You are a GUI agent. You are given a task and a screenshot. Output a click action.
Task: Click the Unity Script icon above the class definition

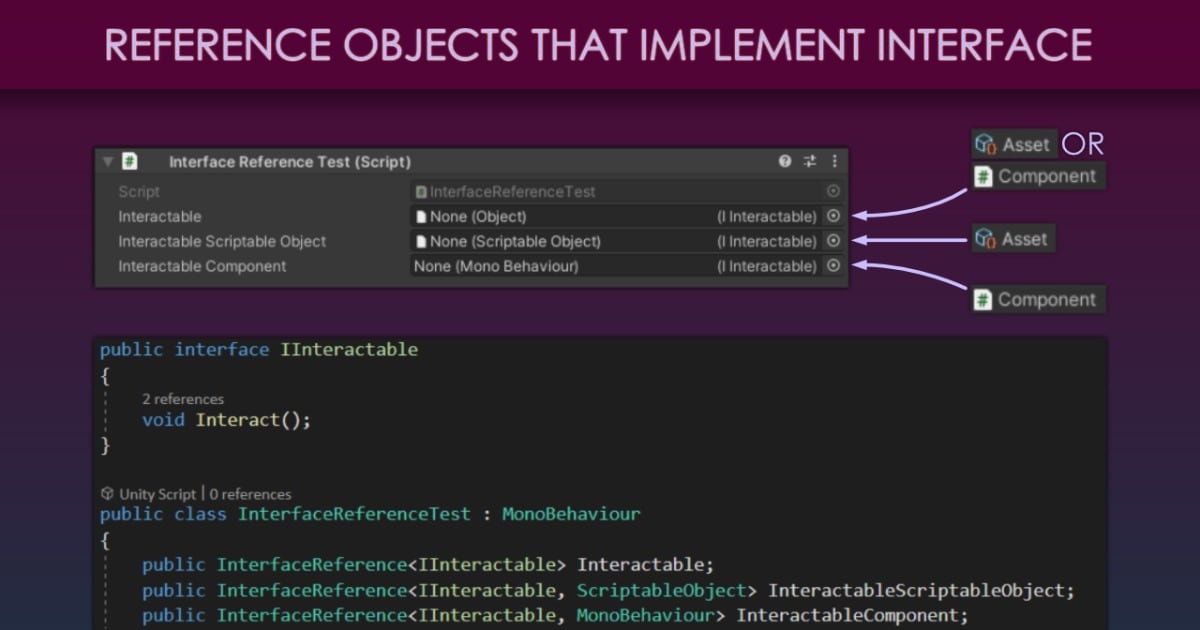coord(106,493)
